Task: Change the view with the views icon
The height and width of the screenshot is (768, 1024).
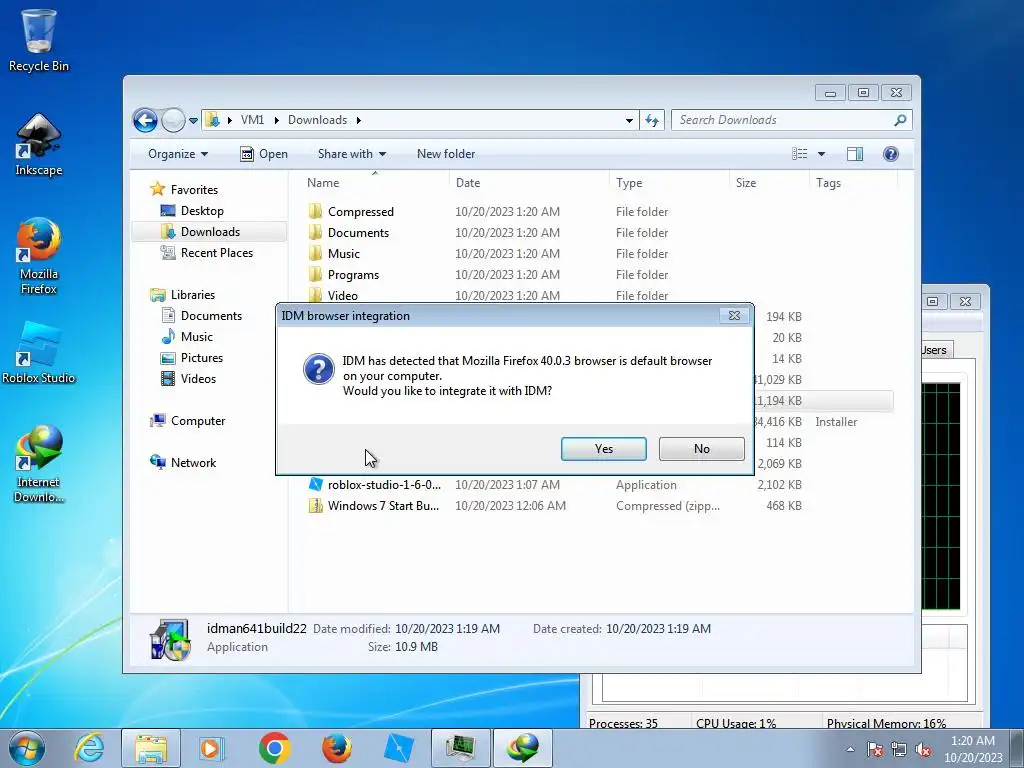Action: click(799, 154)
